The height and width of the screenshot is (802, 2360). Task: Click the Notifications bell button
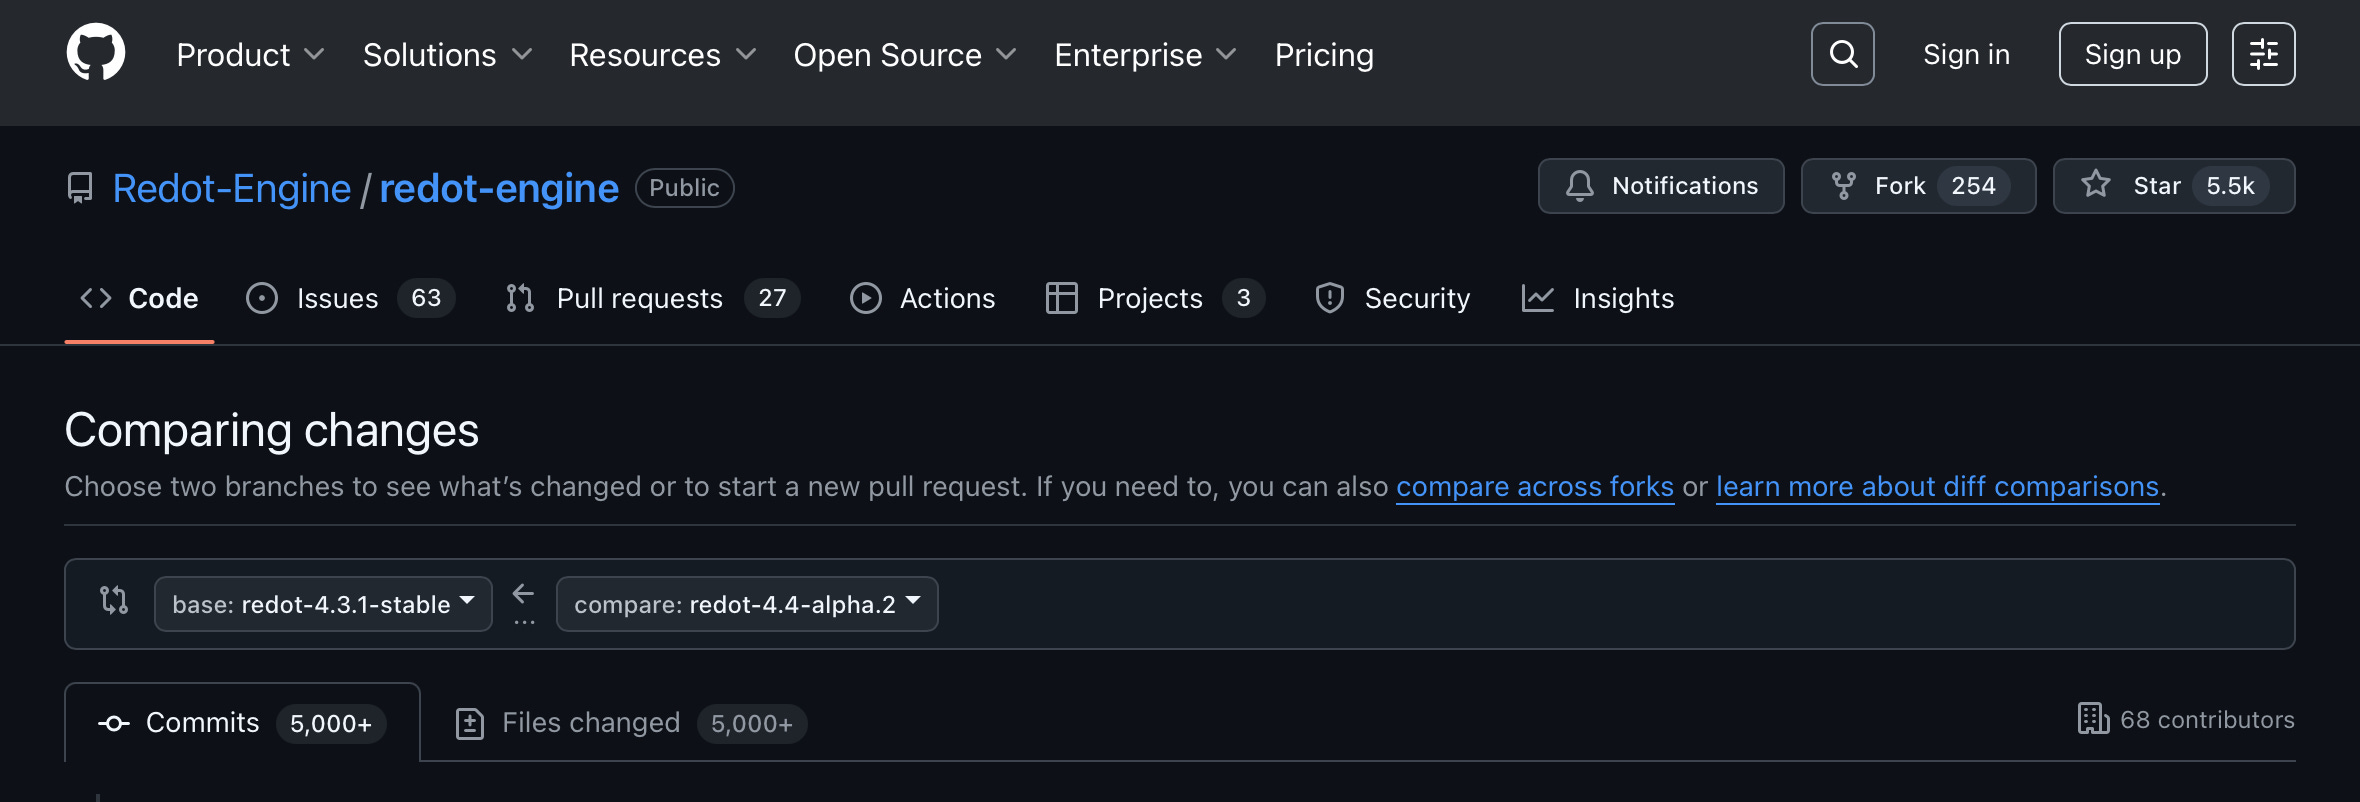tap(1660, 186)
